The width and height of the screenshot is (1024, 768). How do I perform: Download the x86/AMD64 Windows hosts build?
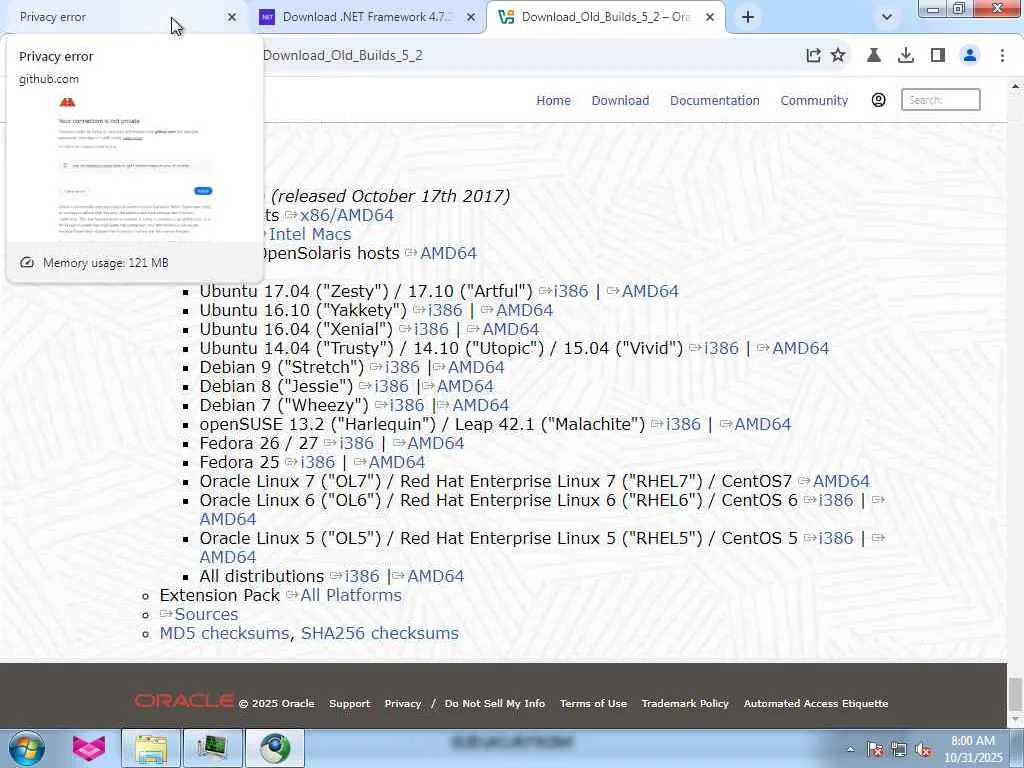coord(346,216)
